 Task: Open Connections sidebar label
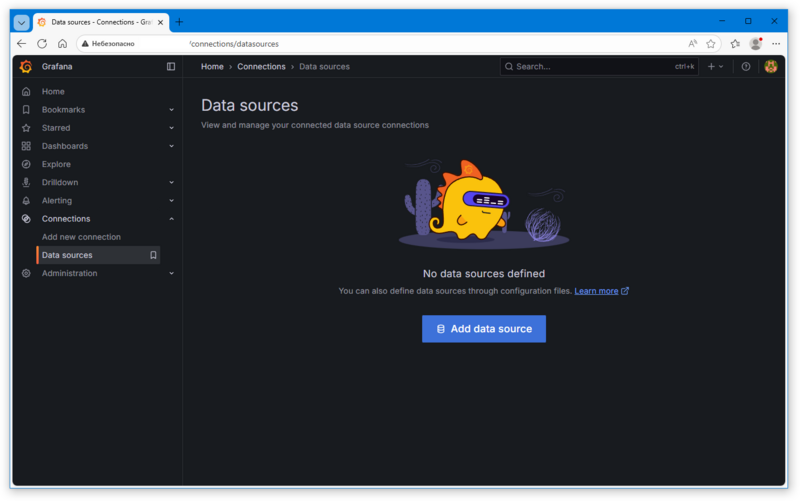click(x=66, y=218)
